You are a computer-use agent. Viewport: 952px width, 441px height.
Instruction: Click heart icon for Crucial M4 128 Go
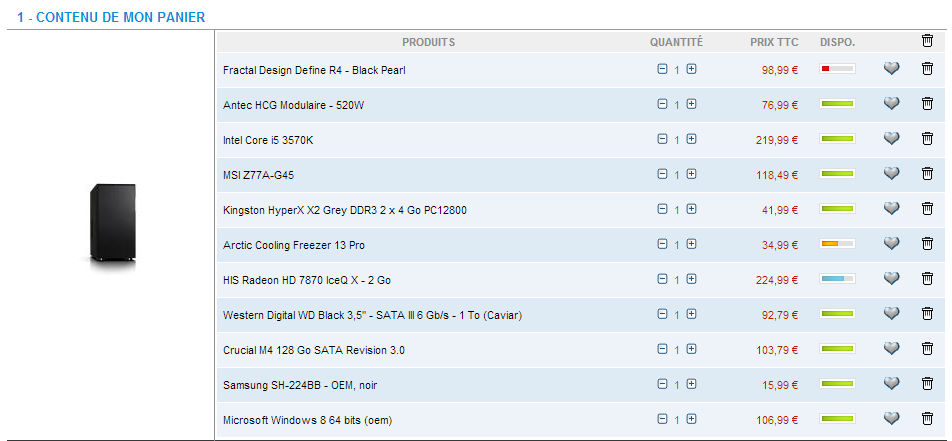892,349
